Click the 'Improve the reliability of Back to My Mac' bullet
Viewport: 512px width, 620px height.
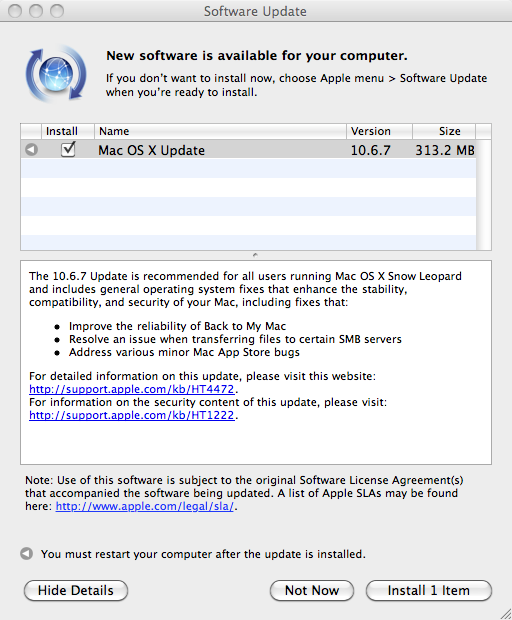pyautogui.click(x=177, y=326)
